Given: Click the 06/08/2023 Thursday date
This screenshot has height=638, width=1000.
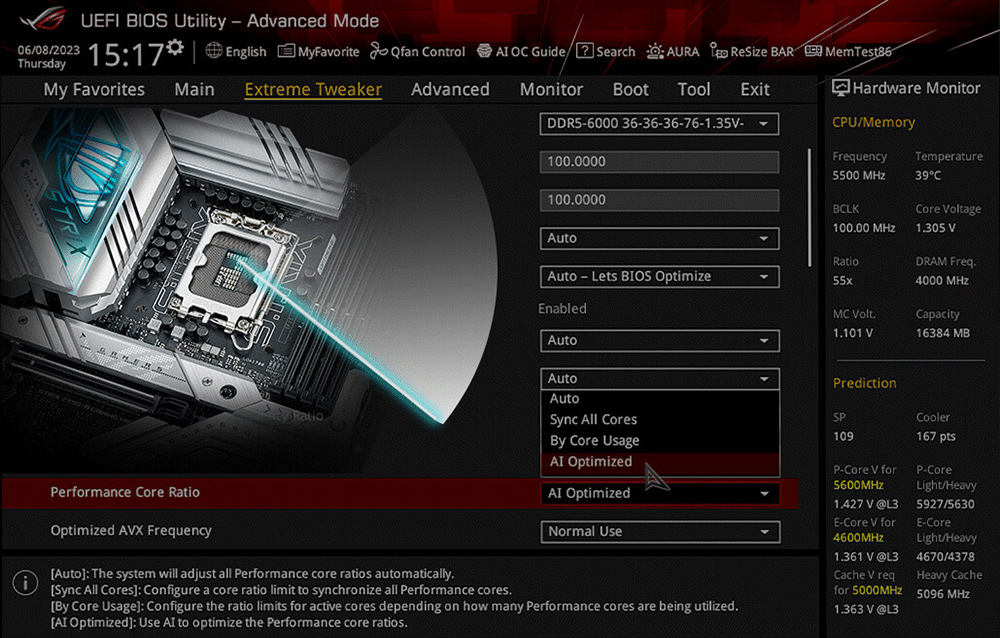Looking at the screenshot, I should pos(48,57).
